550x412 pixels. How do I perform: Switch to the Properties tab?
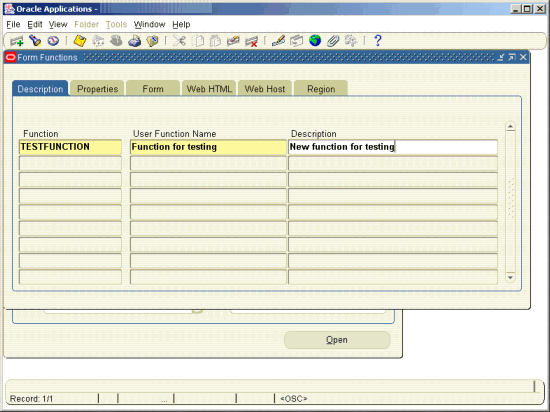pos(98,89)
